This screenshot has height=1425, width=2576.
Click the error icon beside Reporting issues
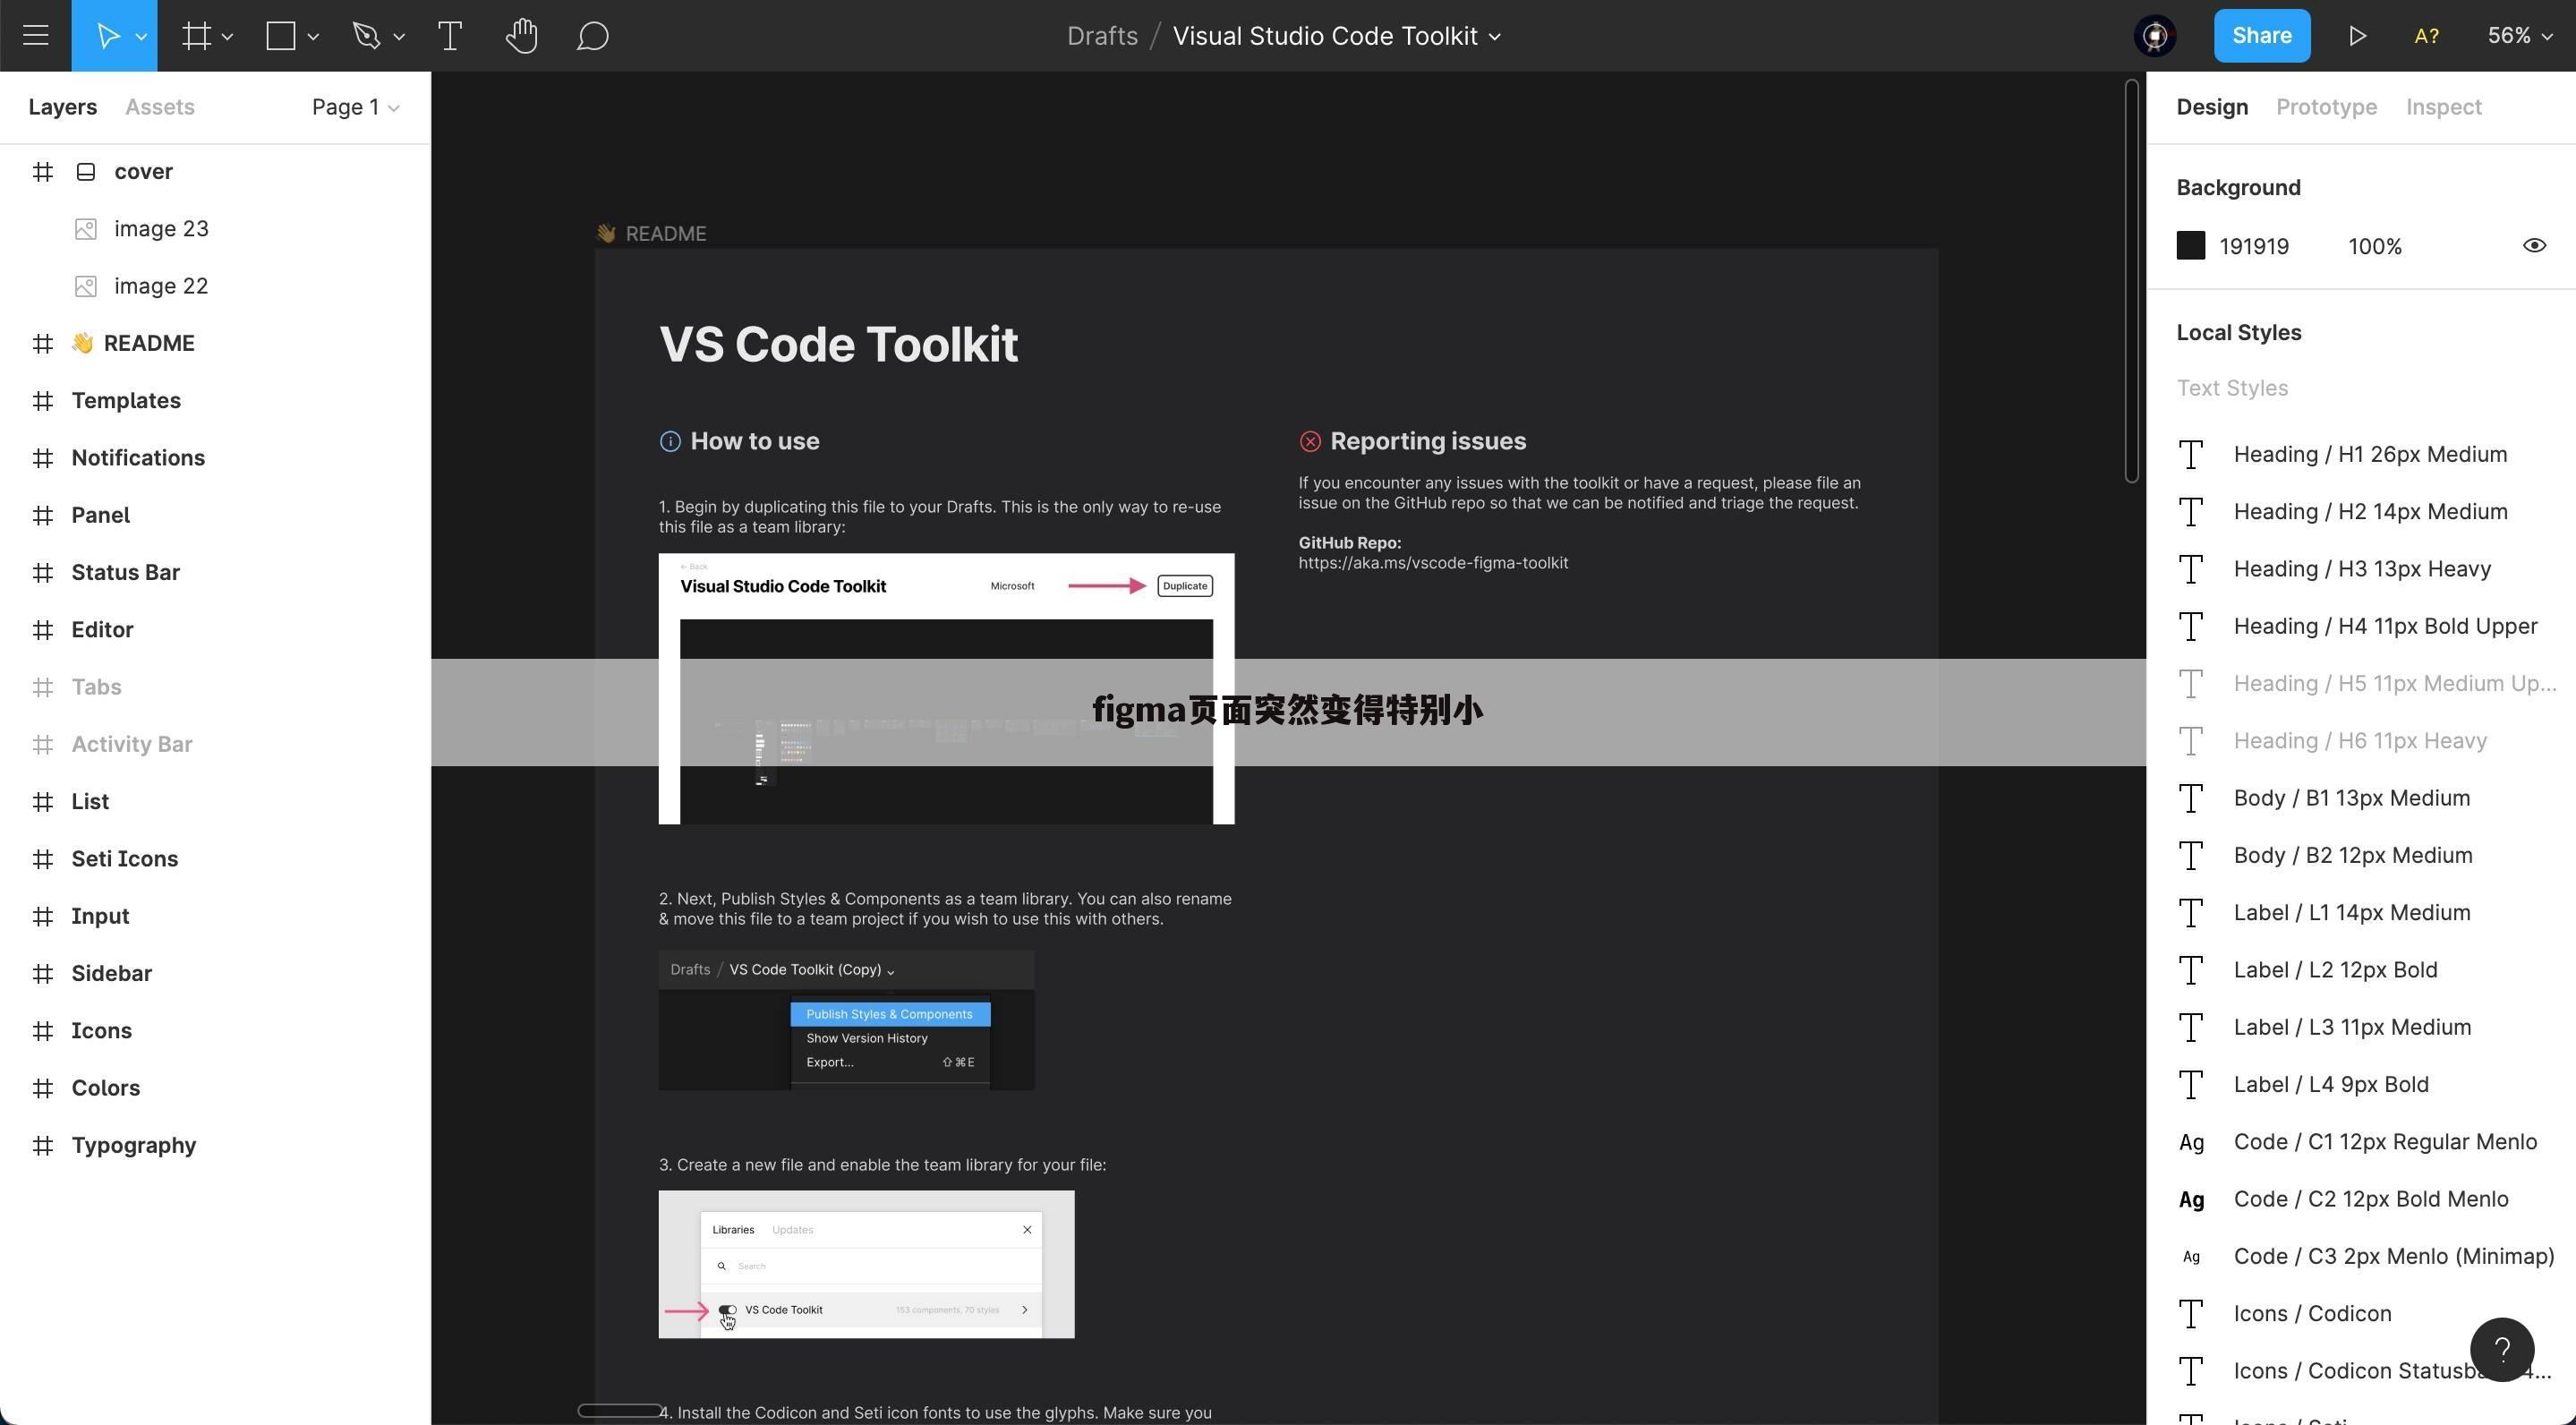pyautogui.click(x=1310, y=442)
